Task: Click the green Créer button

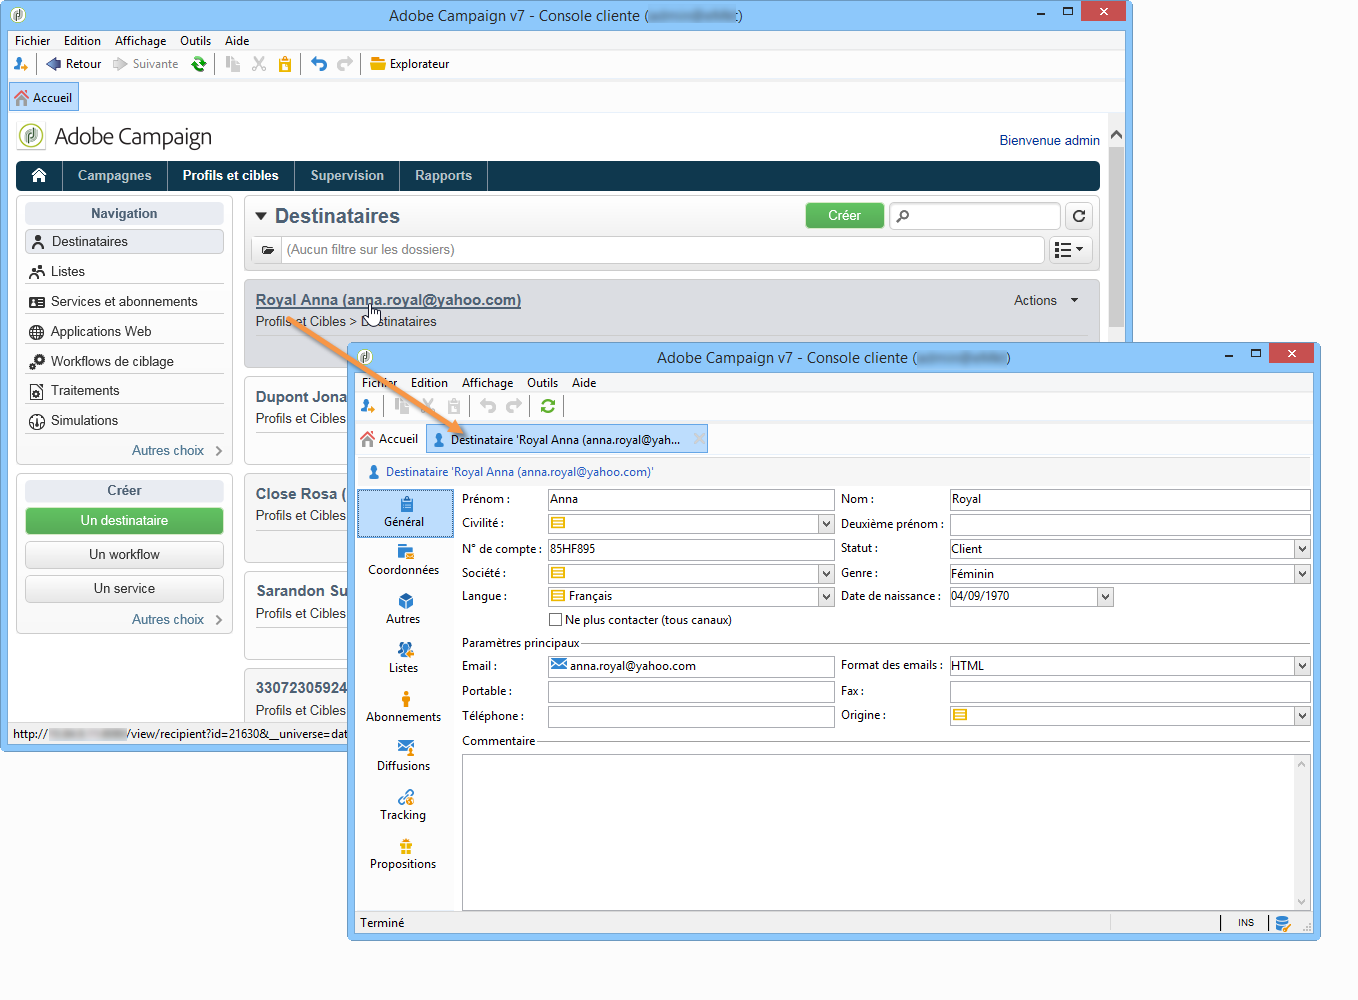Action: [x=845, y=216]
